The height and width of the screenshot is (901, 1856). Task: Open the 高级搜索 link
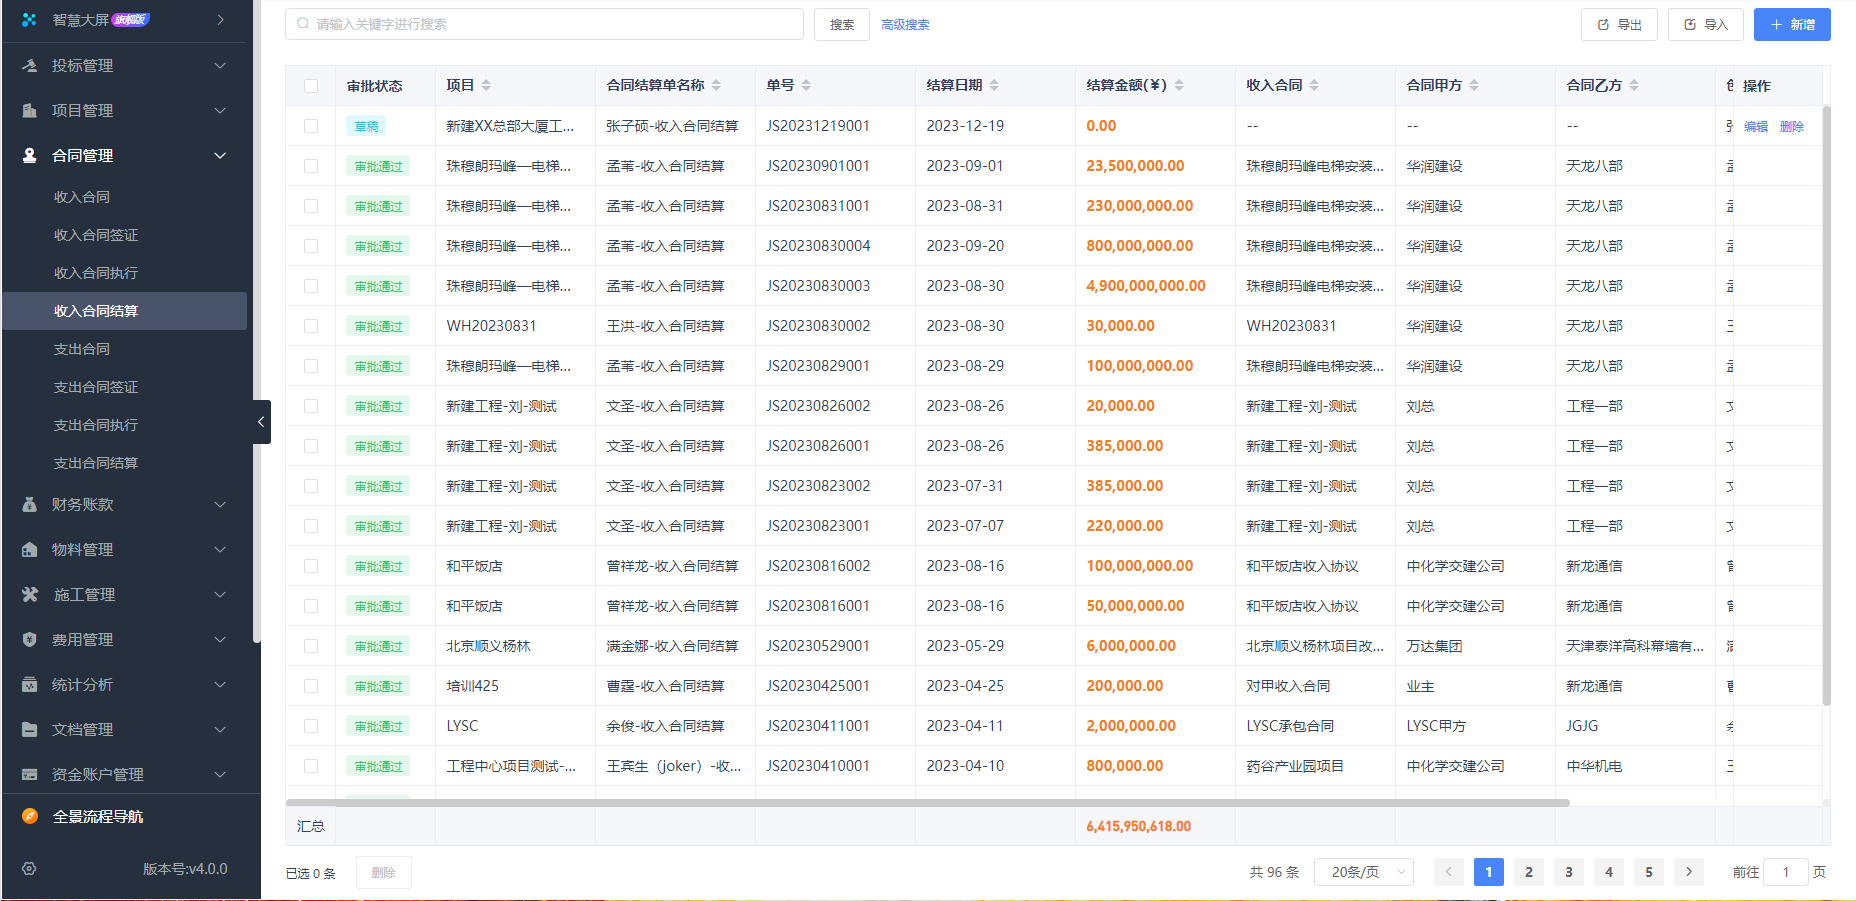click(905, 25)
